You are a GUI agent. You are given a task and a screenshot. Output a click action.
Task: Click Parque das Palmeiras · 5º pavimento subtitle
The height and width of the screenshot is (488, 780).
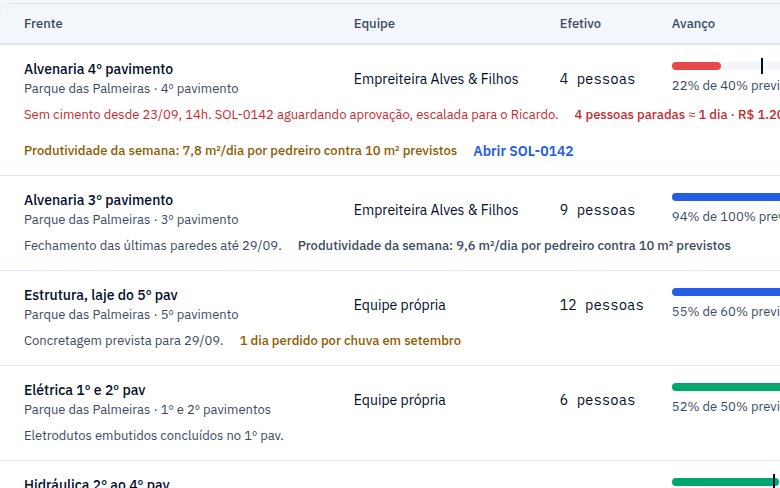click(131, 314)
